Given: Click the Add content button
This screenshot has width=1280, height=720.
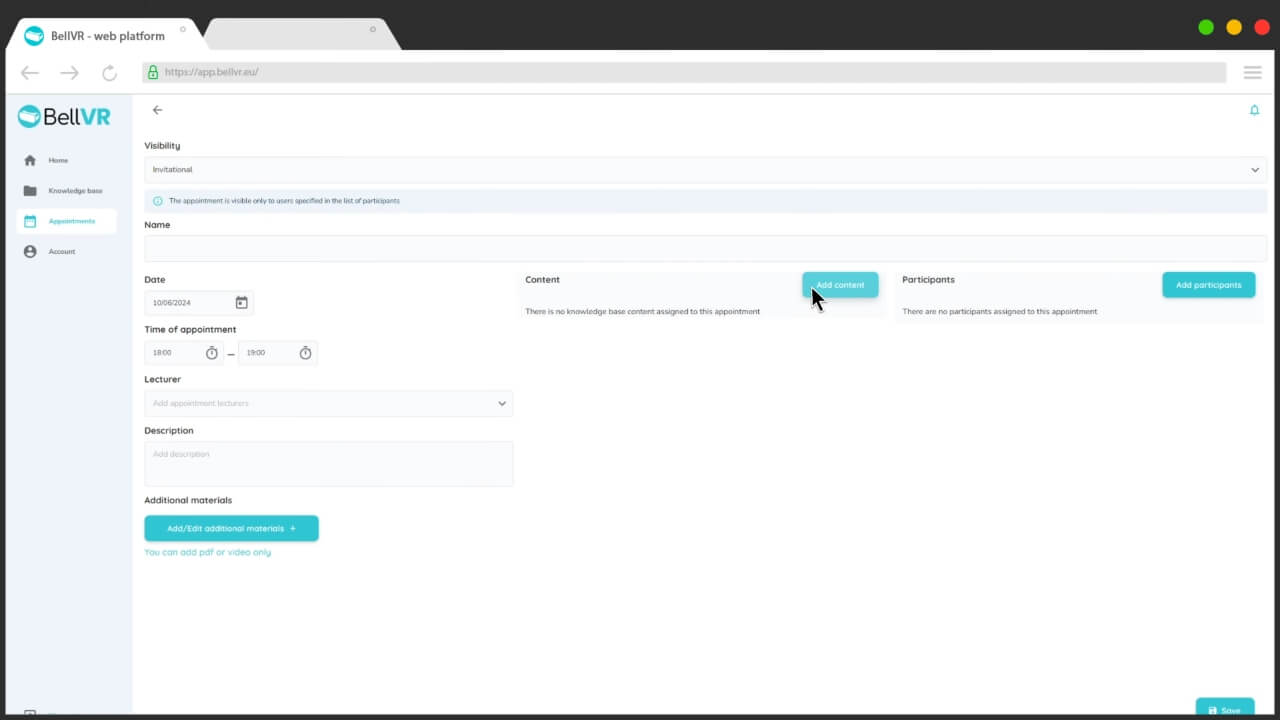Looking at the screenshot, I should (840, 285).
